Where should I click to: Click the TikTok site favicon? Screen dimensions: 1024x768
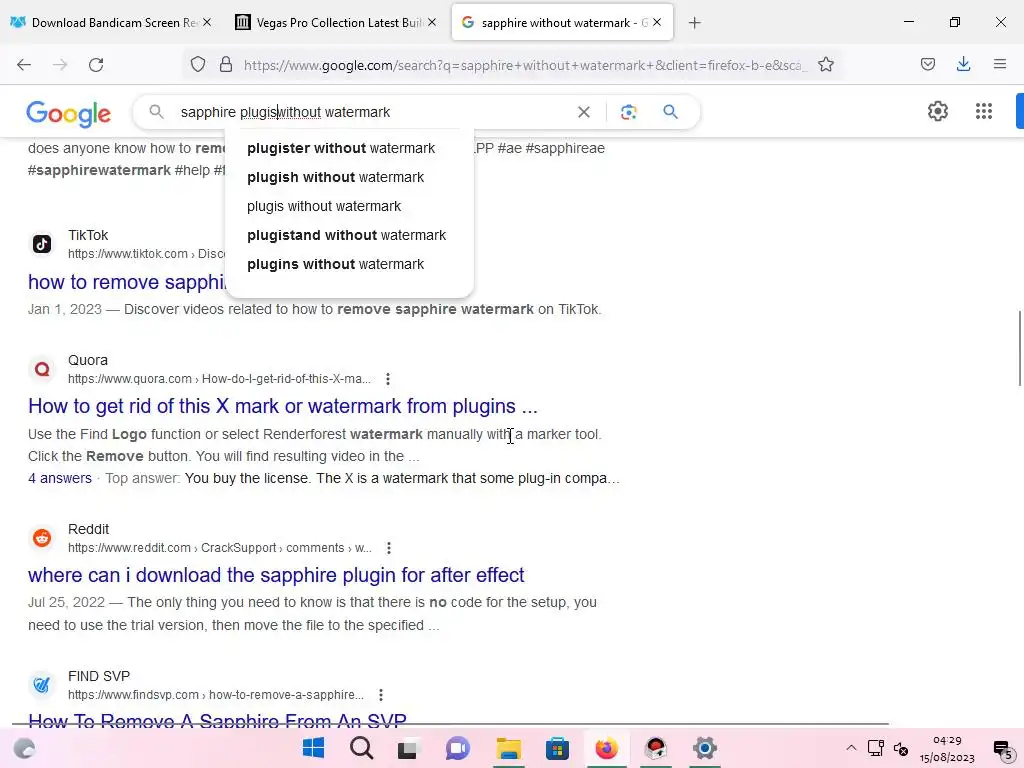pyautogui.click(x=42, y=244)
